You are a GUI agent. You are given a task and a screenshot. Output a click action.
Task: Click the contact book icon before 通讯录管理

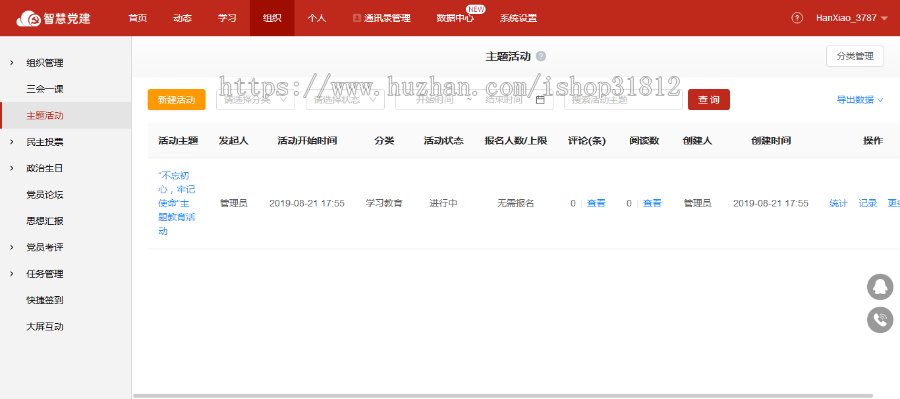(356, 18)
